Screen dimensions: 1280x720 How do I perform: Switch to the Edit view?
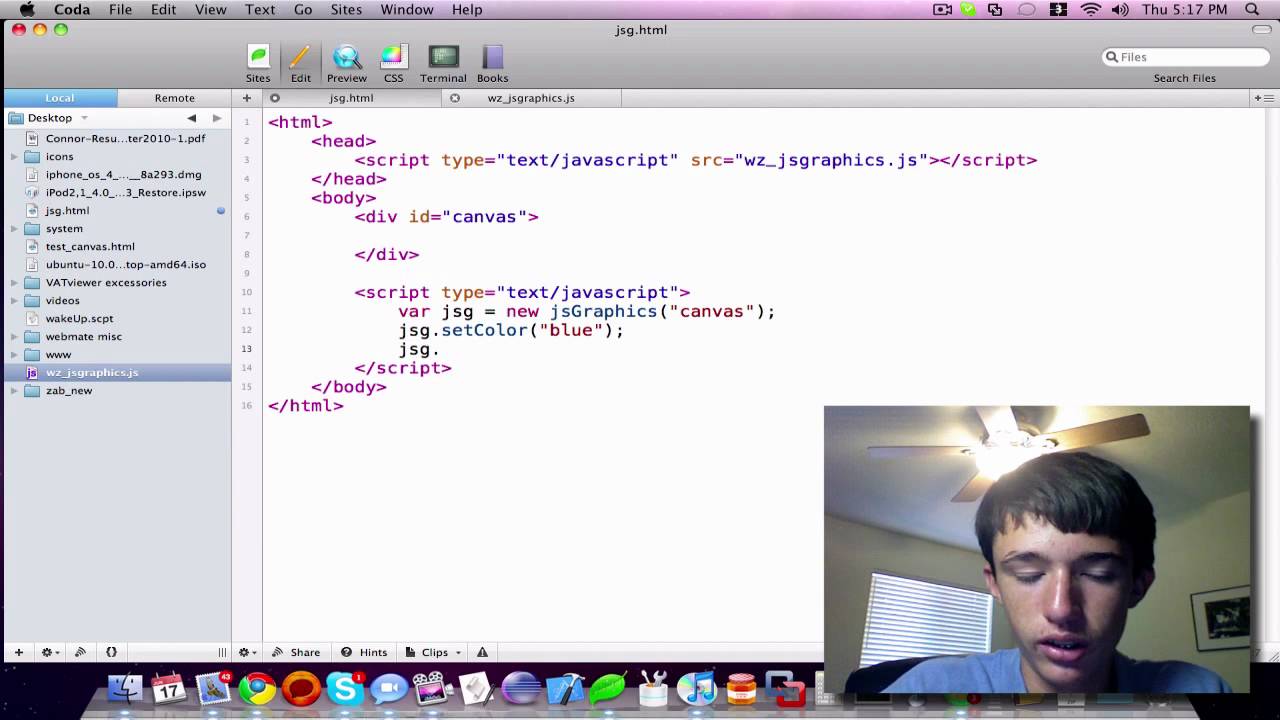click(300, 64)
